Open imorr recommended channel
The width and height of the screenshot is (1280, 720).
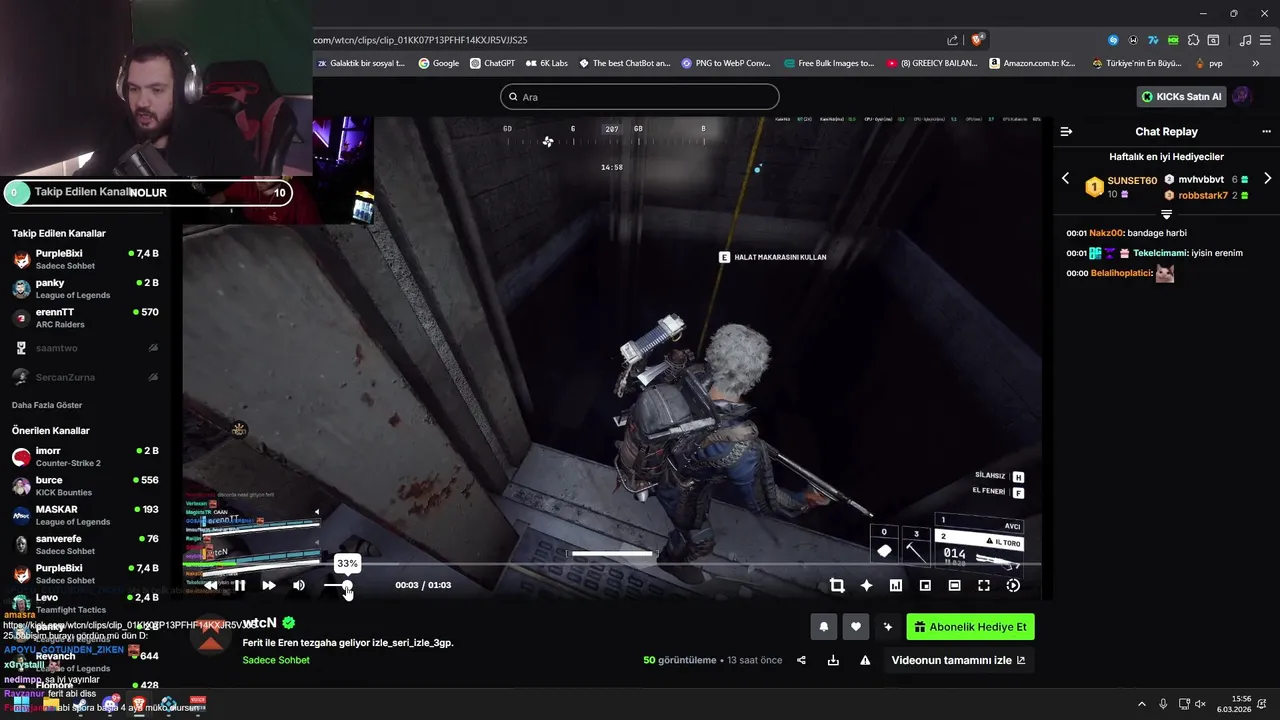(x=85, y=457)
